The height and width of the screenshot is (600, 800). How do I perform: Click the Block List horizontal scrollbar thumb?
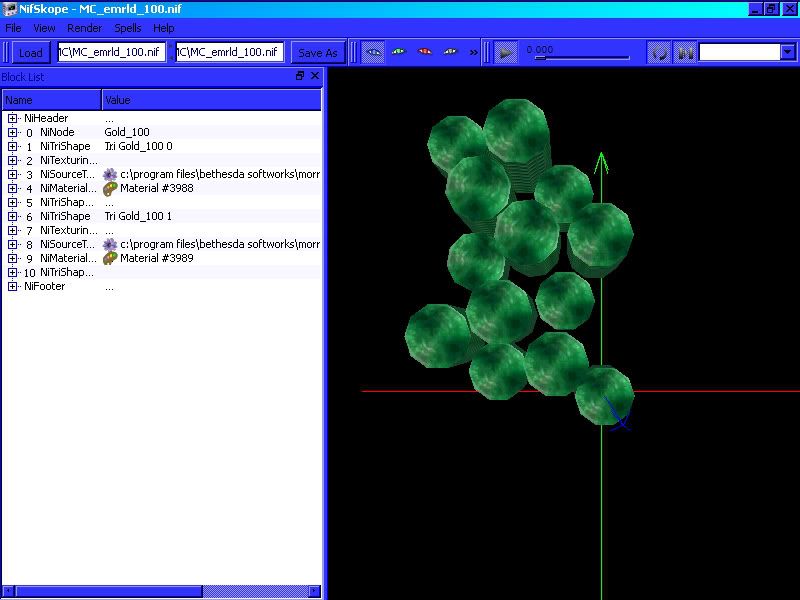pyautogui.click(x=109, y=591)
